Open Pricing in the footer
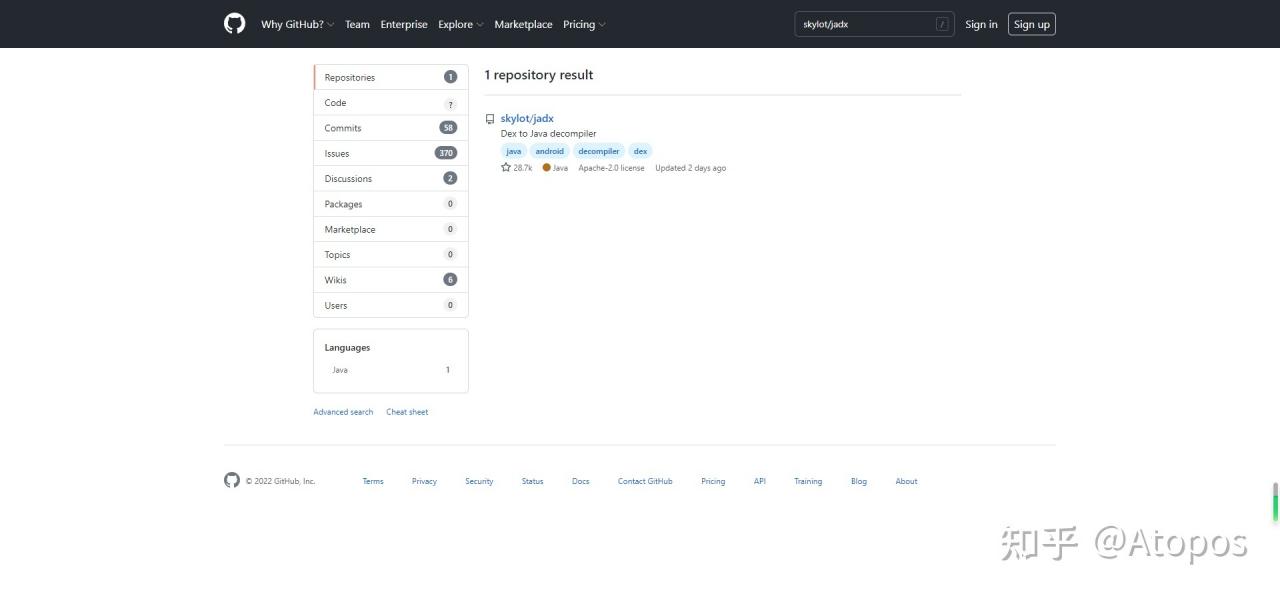This screenshot has height=600, width=1280. [713, 481]
